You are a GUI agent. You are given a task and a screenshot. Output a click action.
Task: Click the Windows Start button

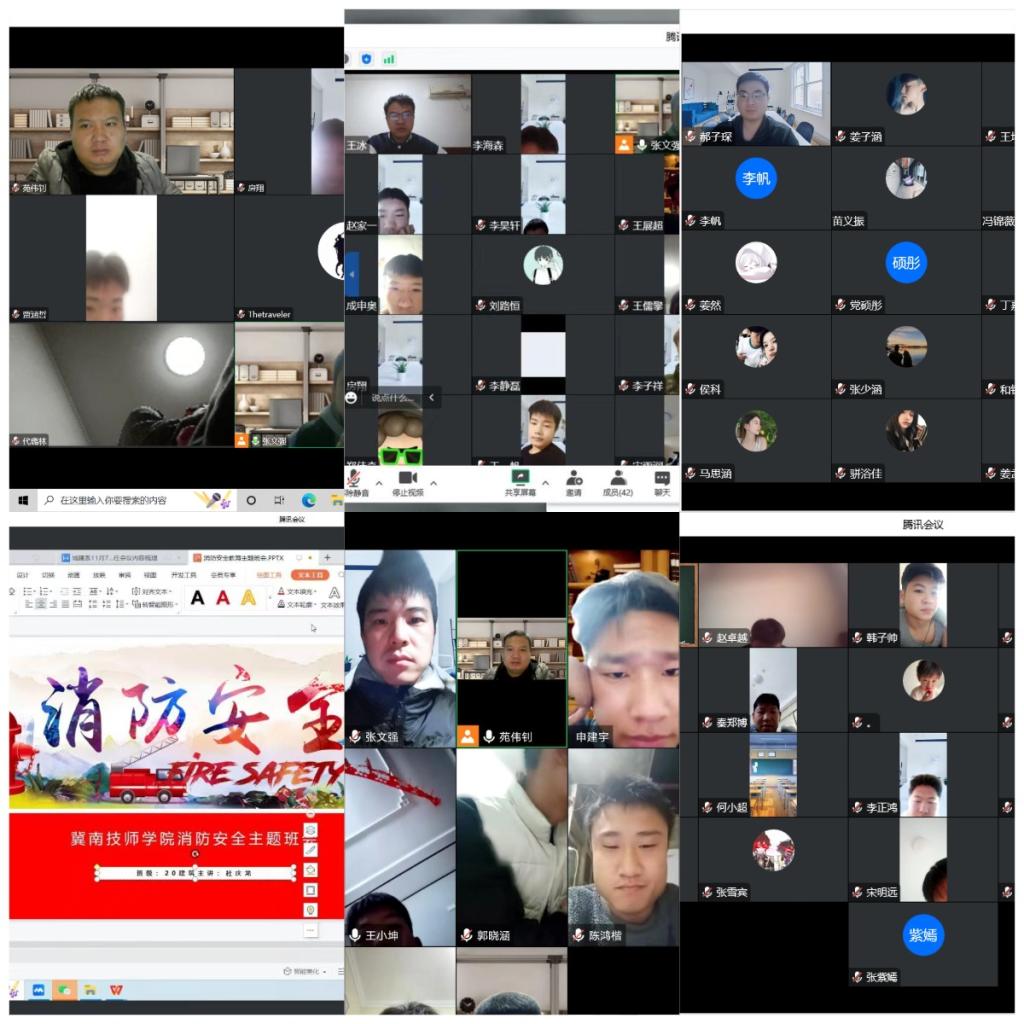click(x=22, y=499)
